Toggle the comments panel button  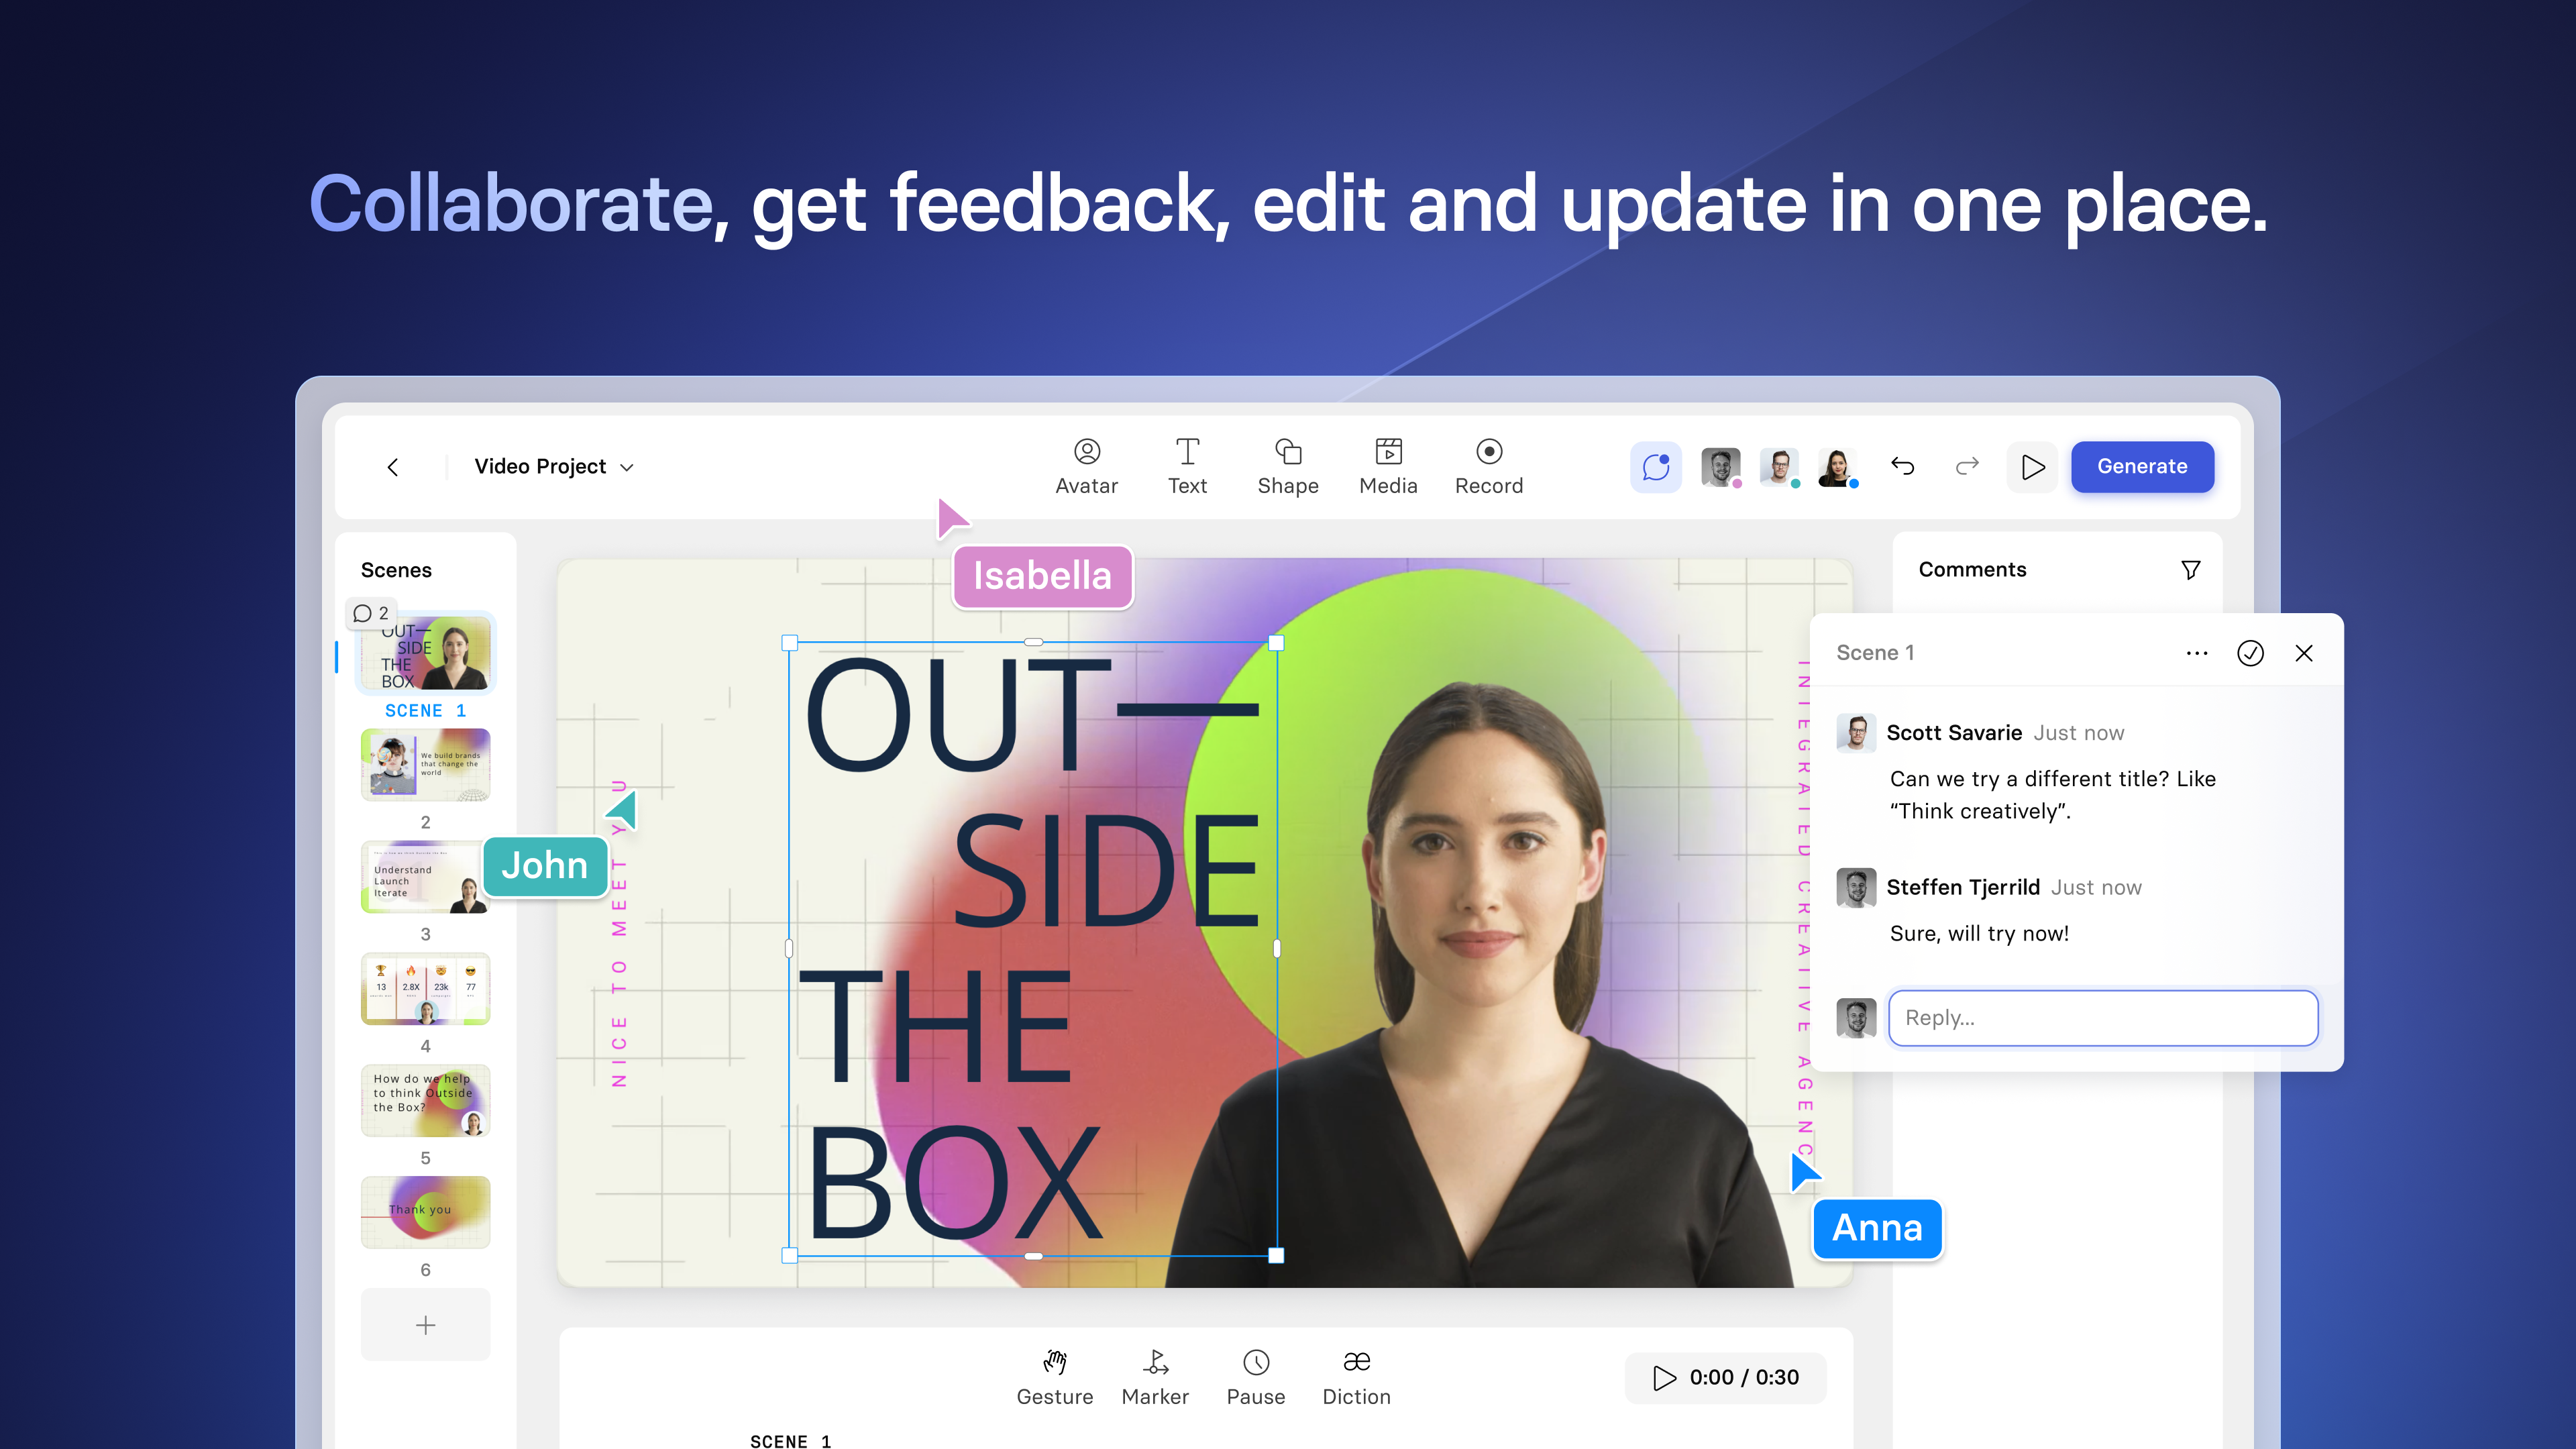click(1655, 467)
